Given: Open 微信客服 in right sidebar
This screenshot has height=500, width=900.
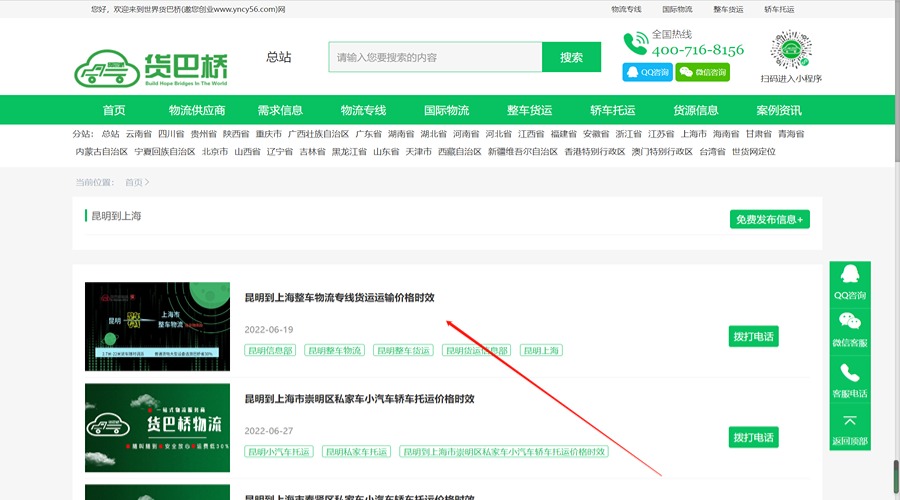Looking at the screenshot, I should pyautogui.click(x=850, y=330).
